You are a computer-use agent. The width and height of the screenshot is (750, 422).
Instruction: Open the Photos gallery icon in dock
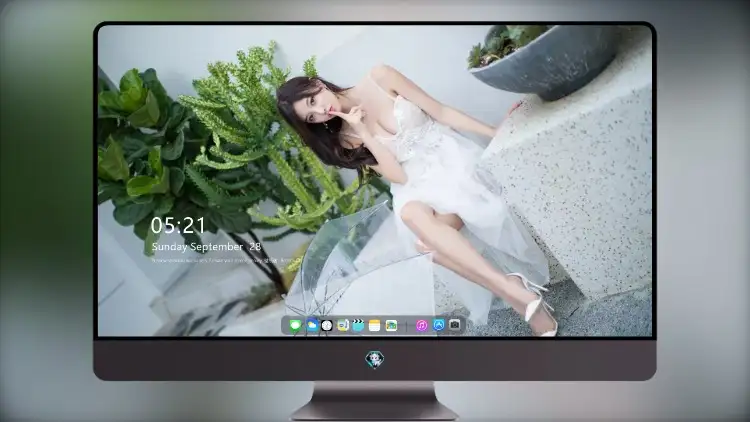pyautogui.click(x=391, y=326)
